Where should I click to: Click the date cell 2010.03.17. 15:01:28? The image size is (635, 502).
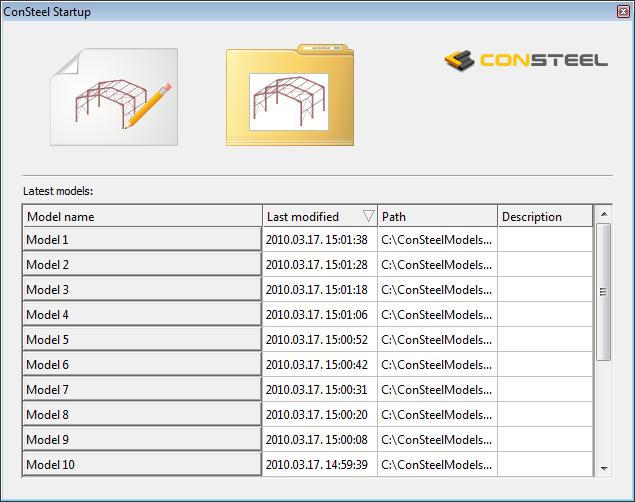[320, 264]
